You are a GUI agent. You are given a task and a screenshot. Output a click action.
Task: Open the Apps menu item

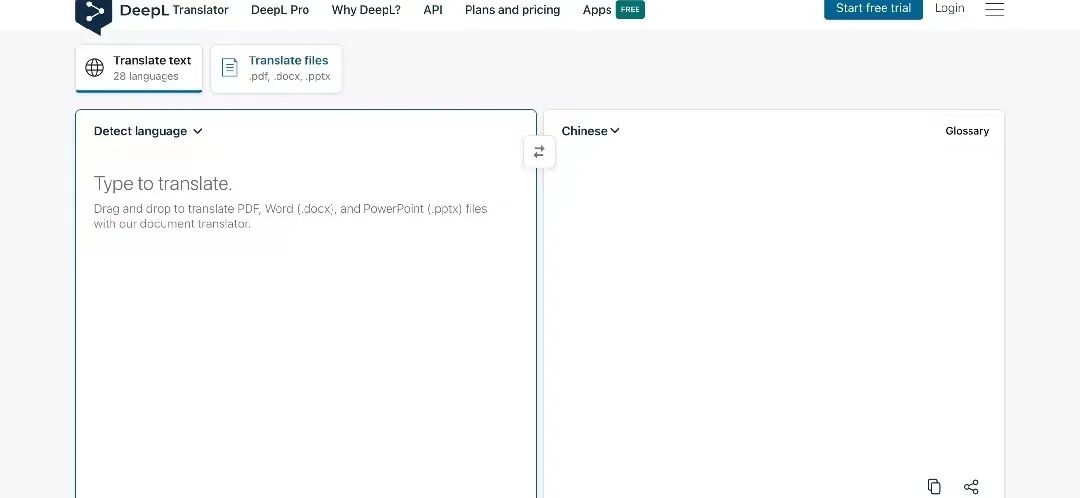pos(597,10)
